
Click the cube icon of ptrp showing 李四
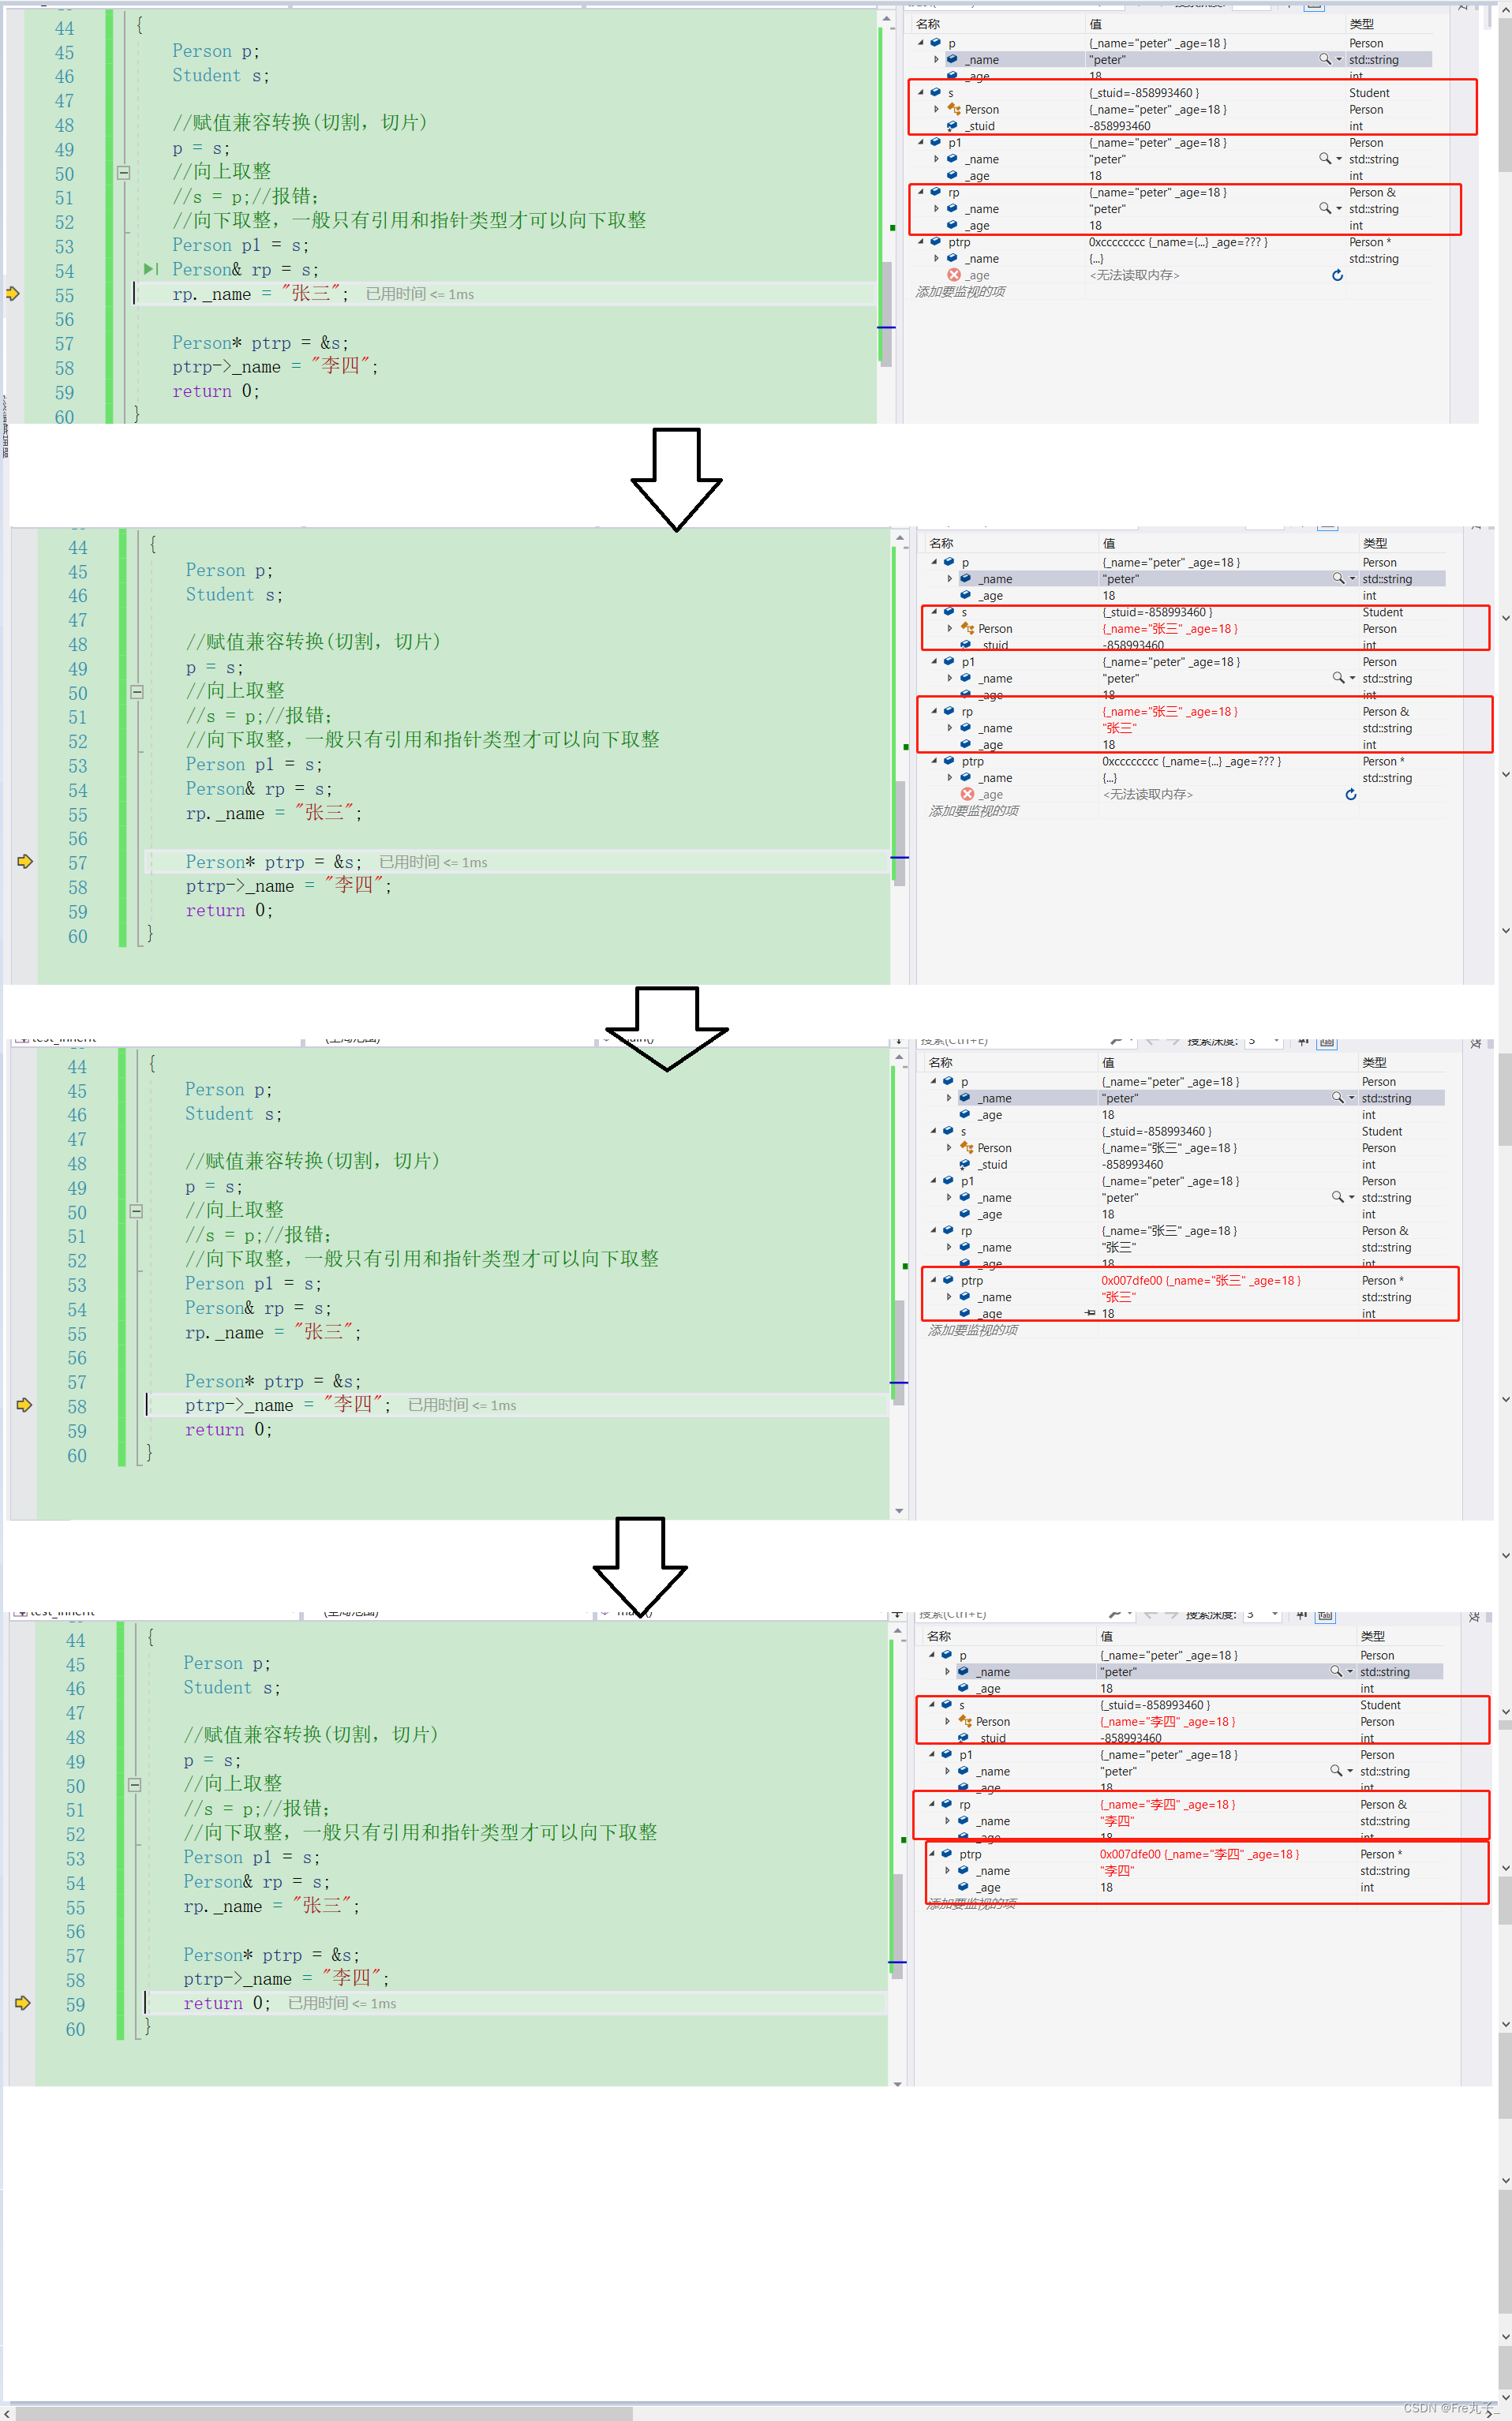pos(946,1853)
